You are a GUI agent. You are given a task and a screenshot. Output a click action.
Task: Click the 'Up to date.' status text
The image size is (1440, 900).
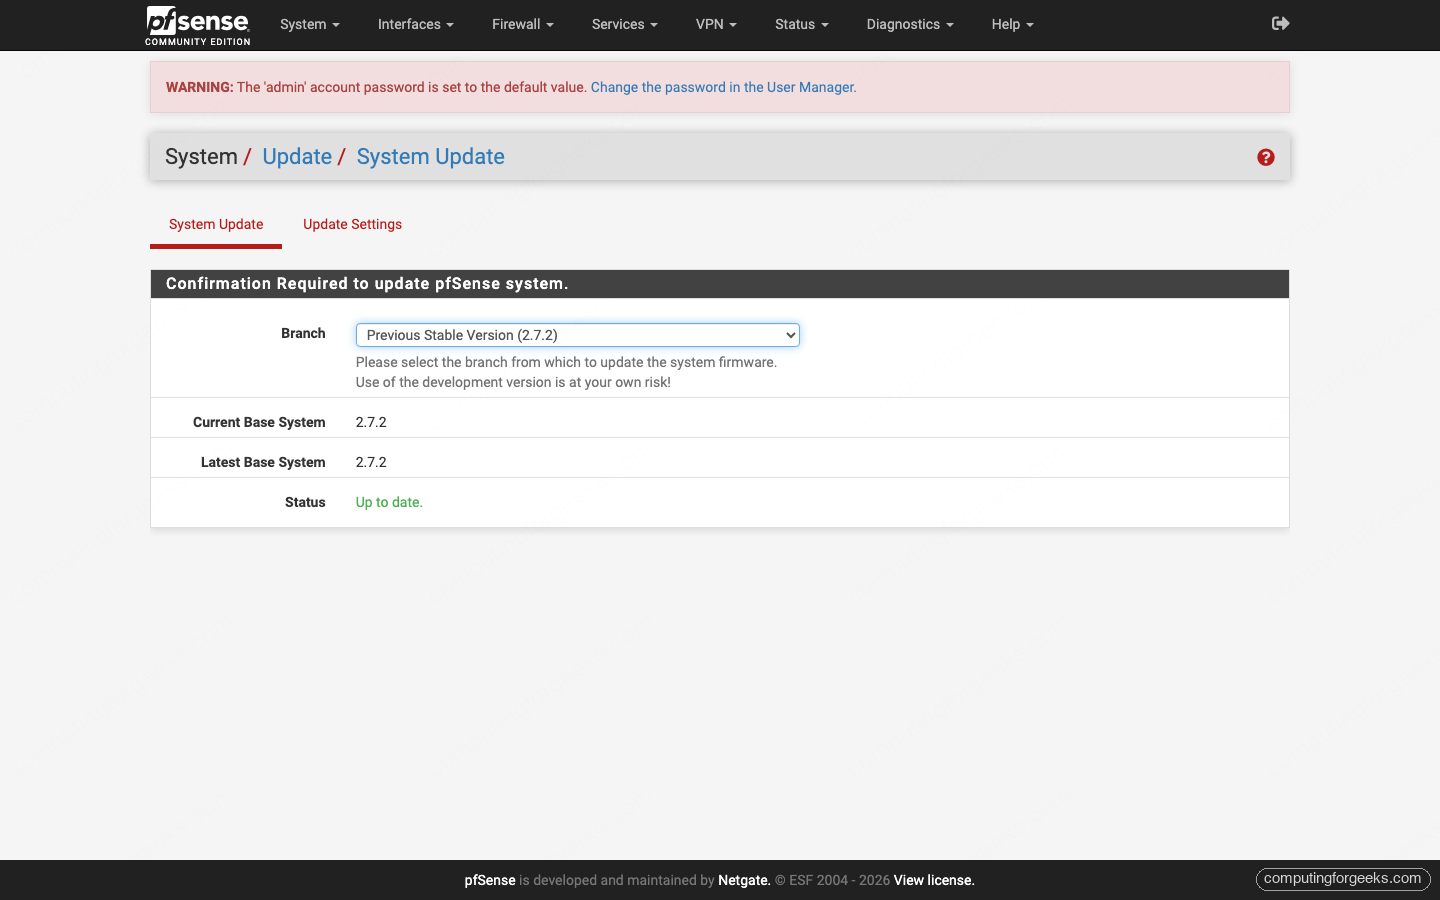(389, 502)
